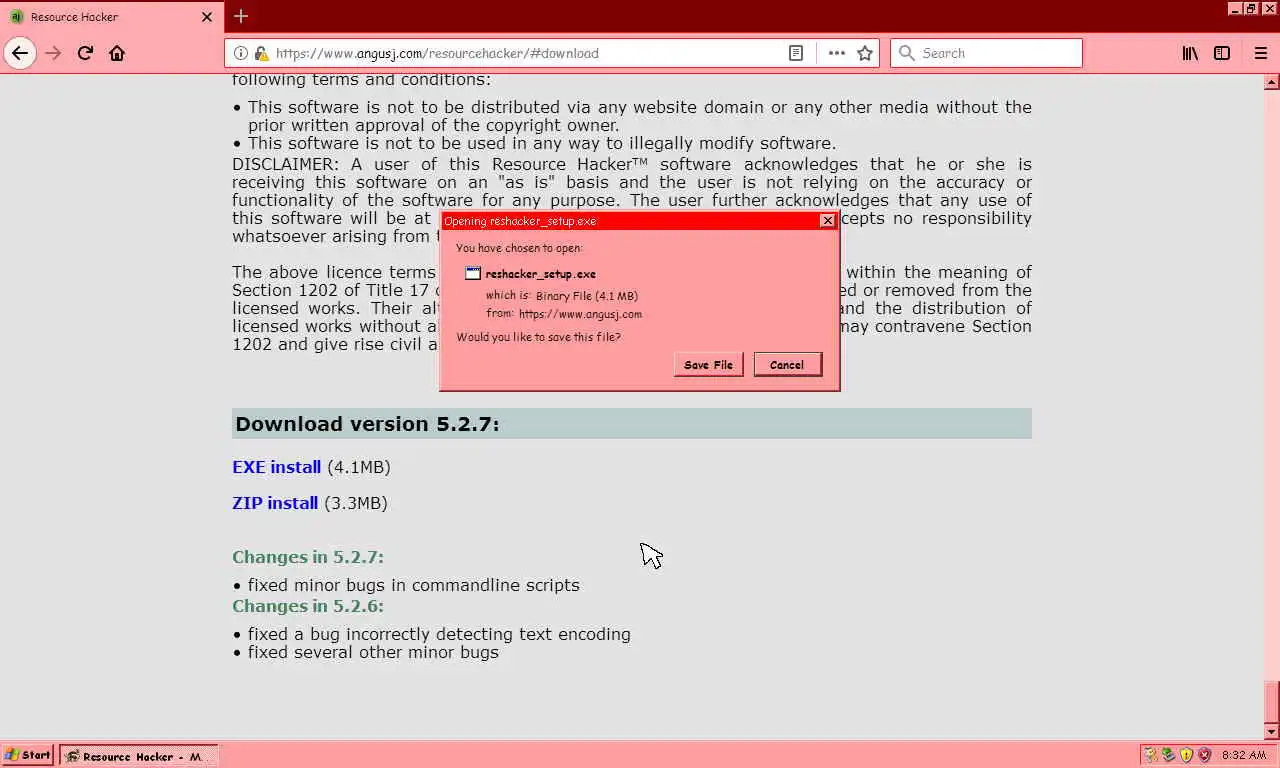Show site information via the info icon

click(x=241, y=53)
